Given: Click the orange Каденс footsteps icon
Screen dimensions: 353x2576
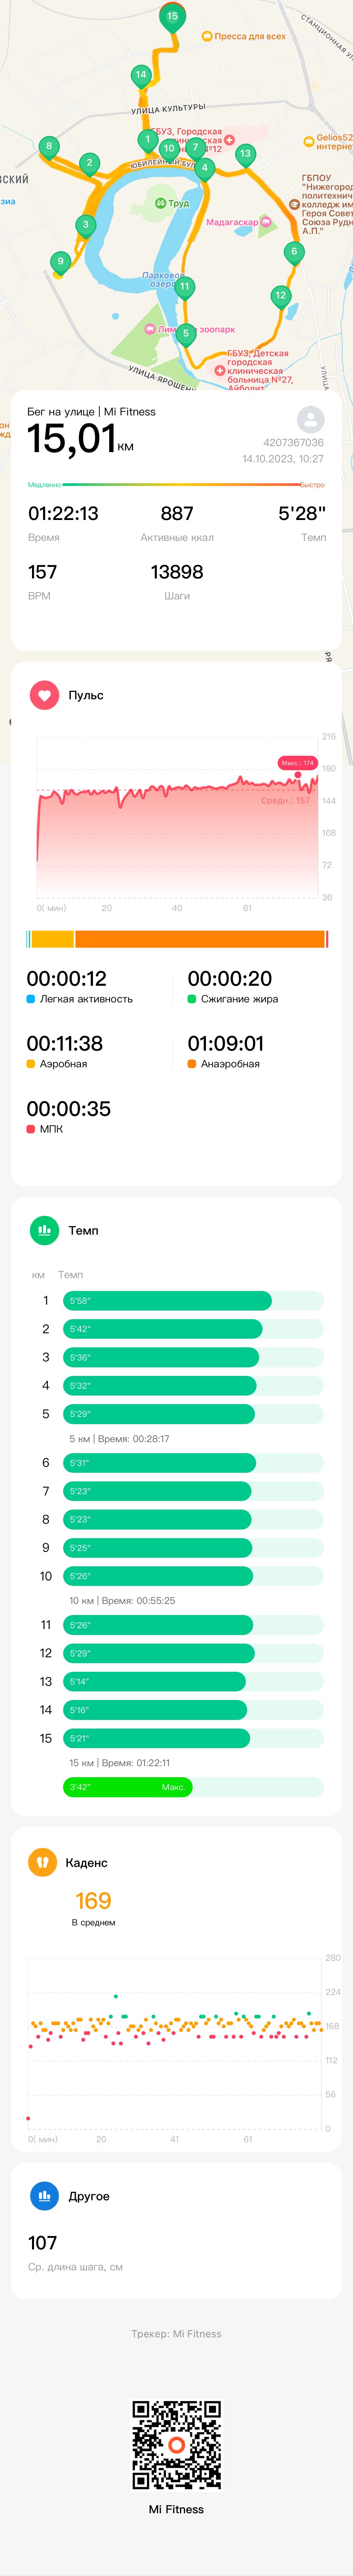Looking at the screenshot, I should tap(42, 1862).
